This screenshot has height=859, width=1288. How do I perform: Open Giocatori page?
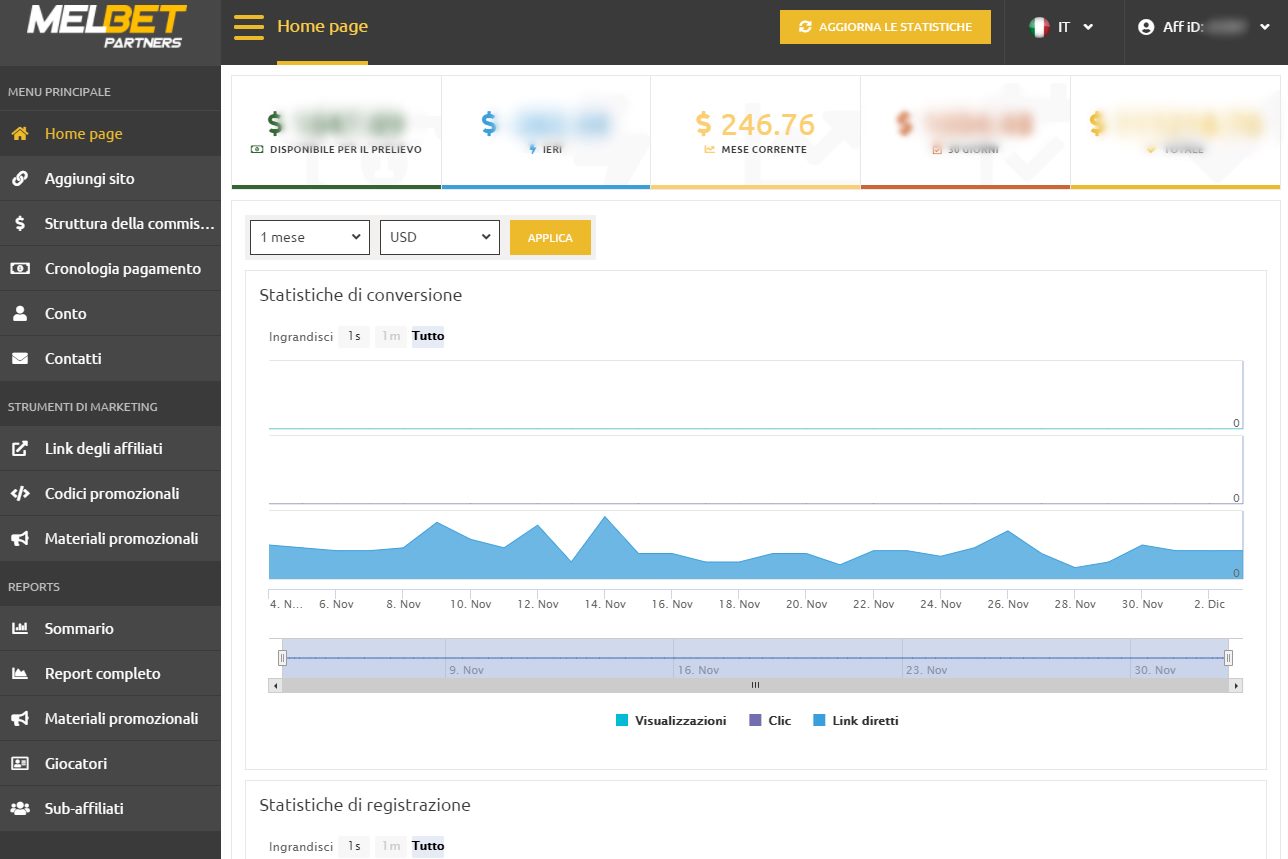tap(110, 763)
